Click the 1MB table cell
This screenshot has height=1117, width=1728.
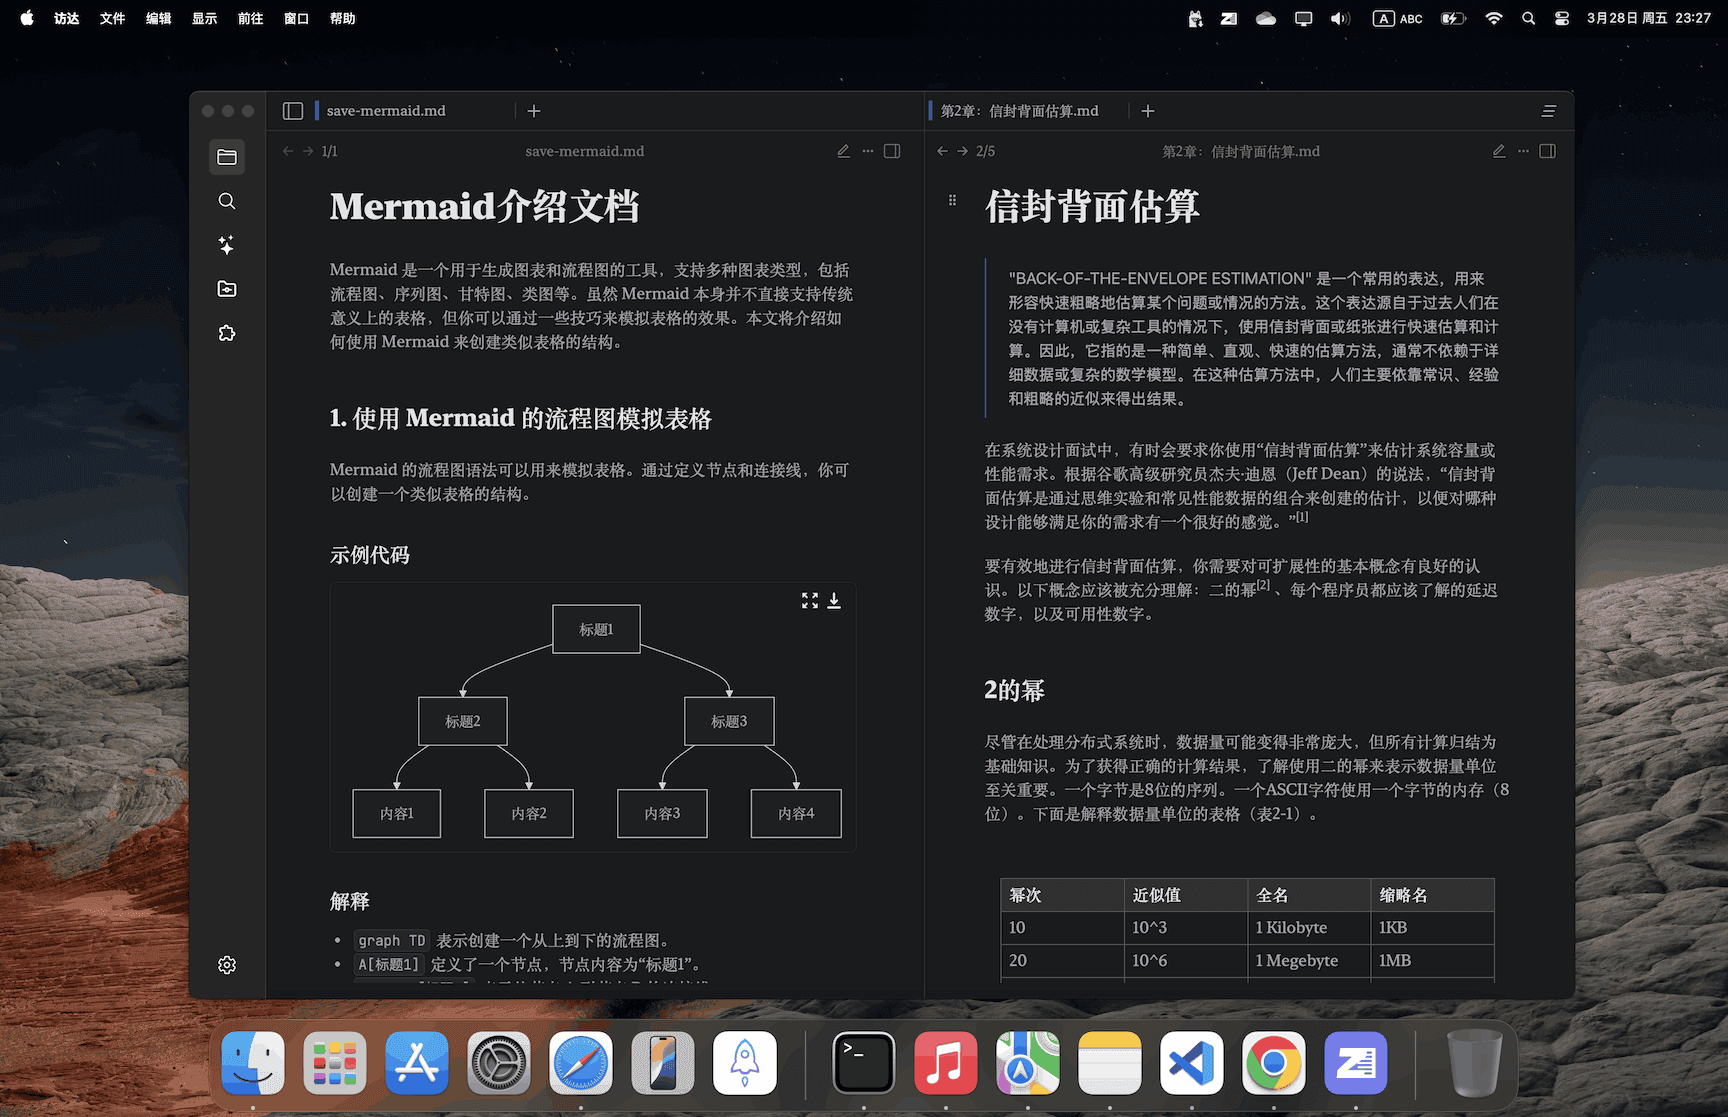click(1432, 960)
